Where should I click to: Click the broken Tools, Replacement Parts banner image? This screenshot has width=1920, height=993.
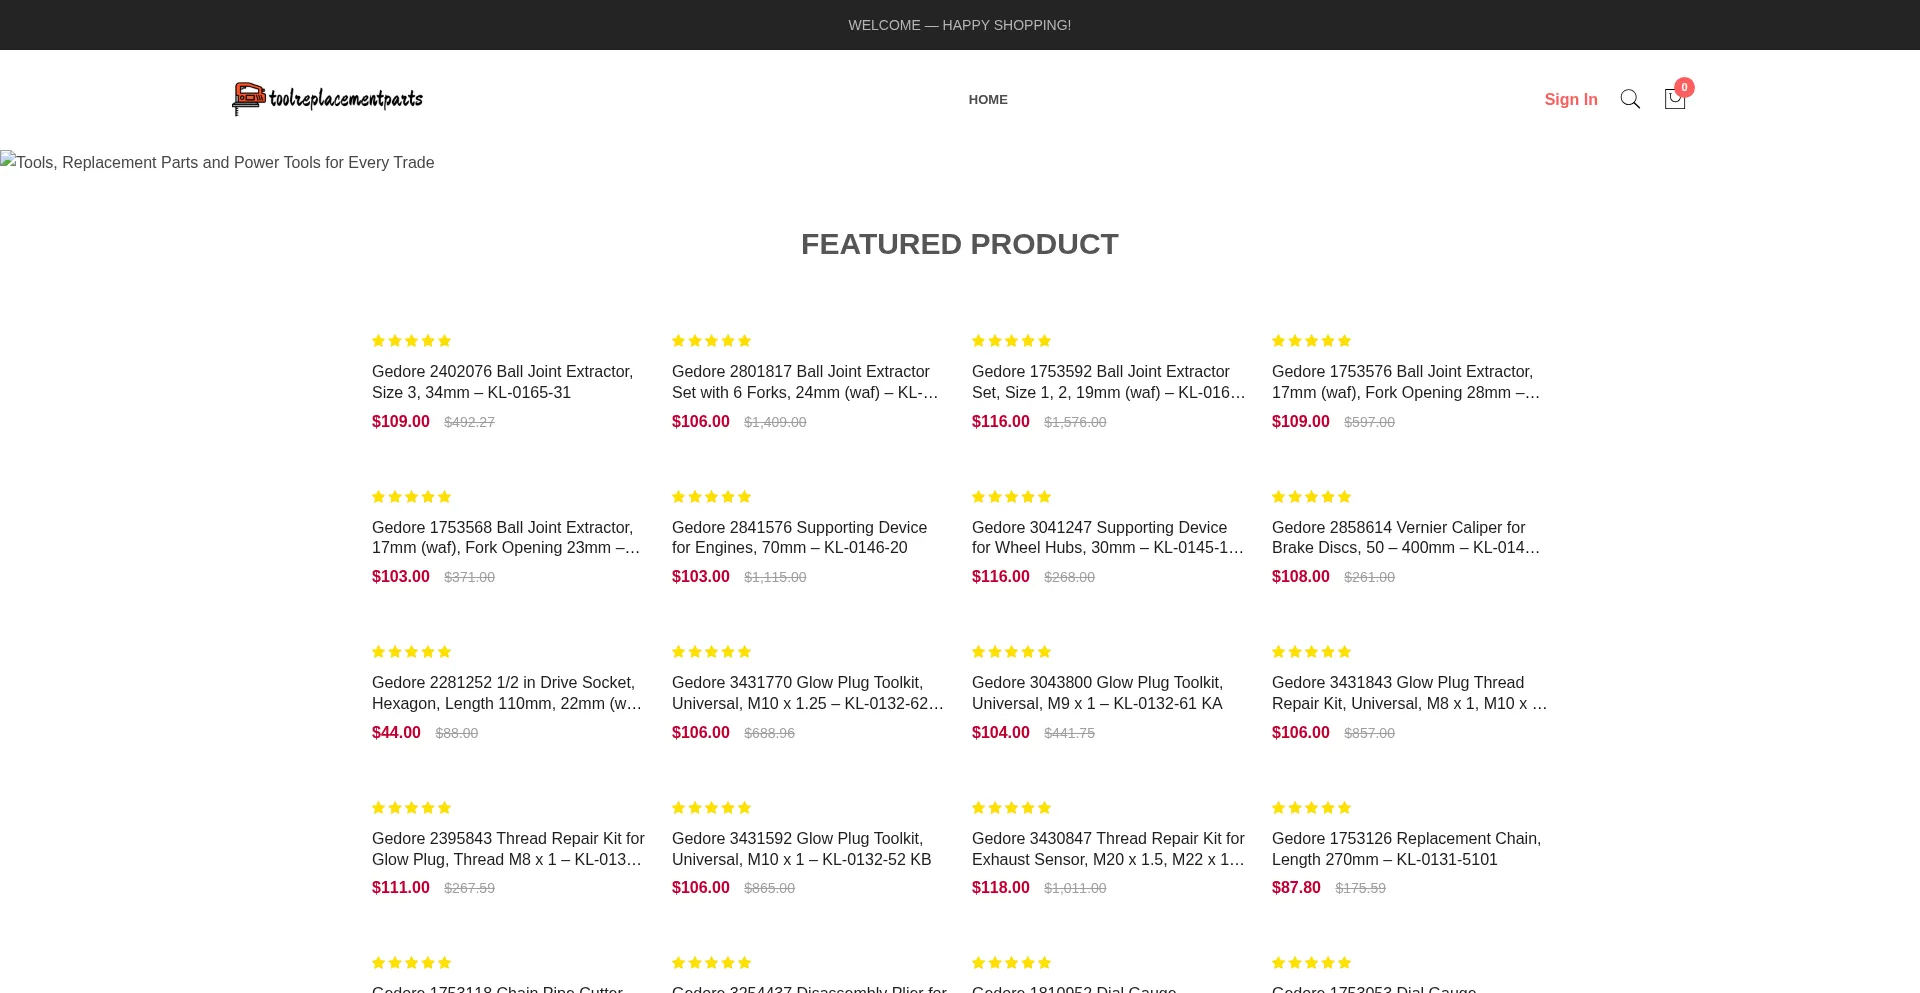tap(217, 162)
